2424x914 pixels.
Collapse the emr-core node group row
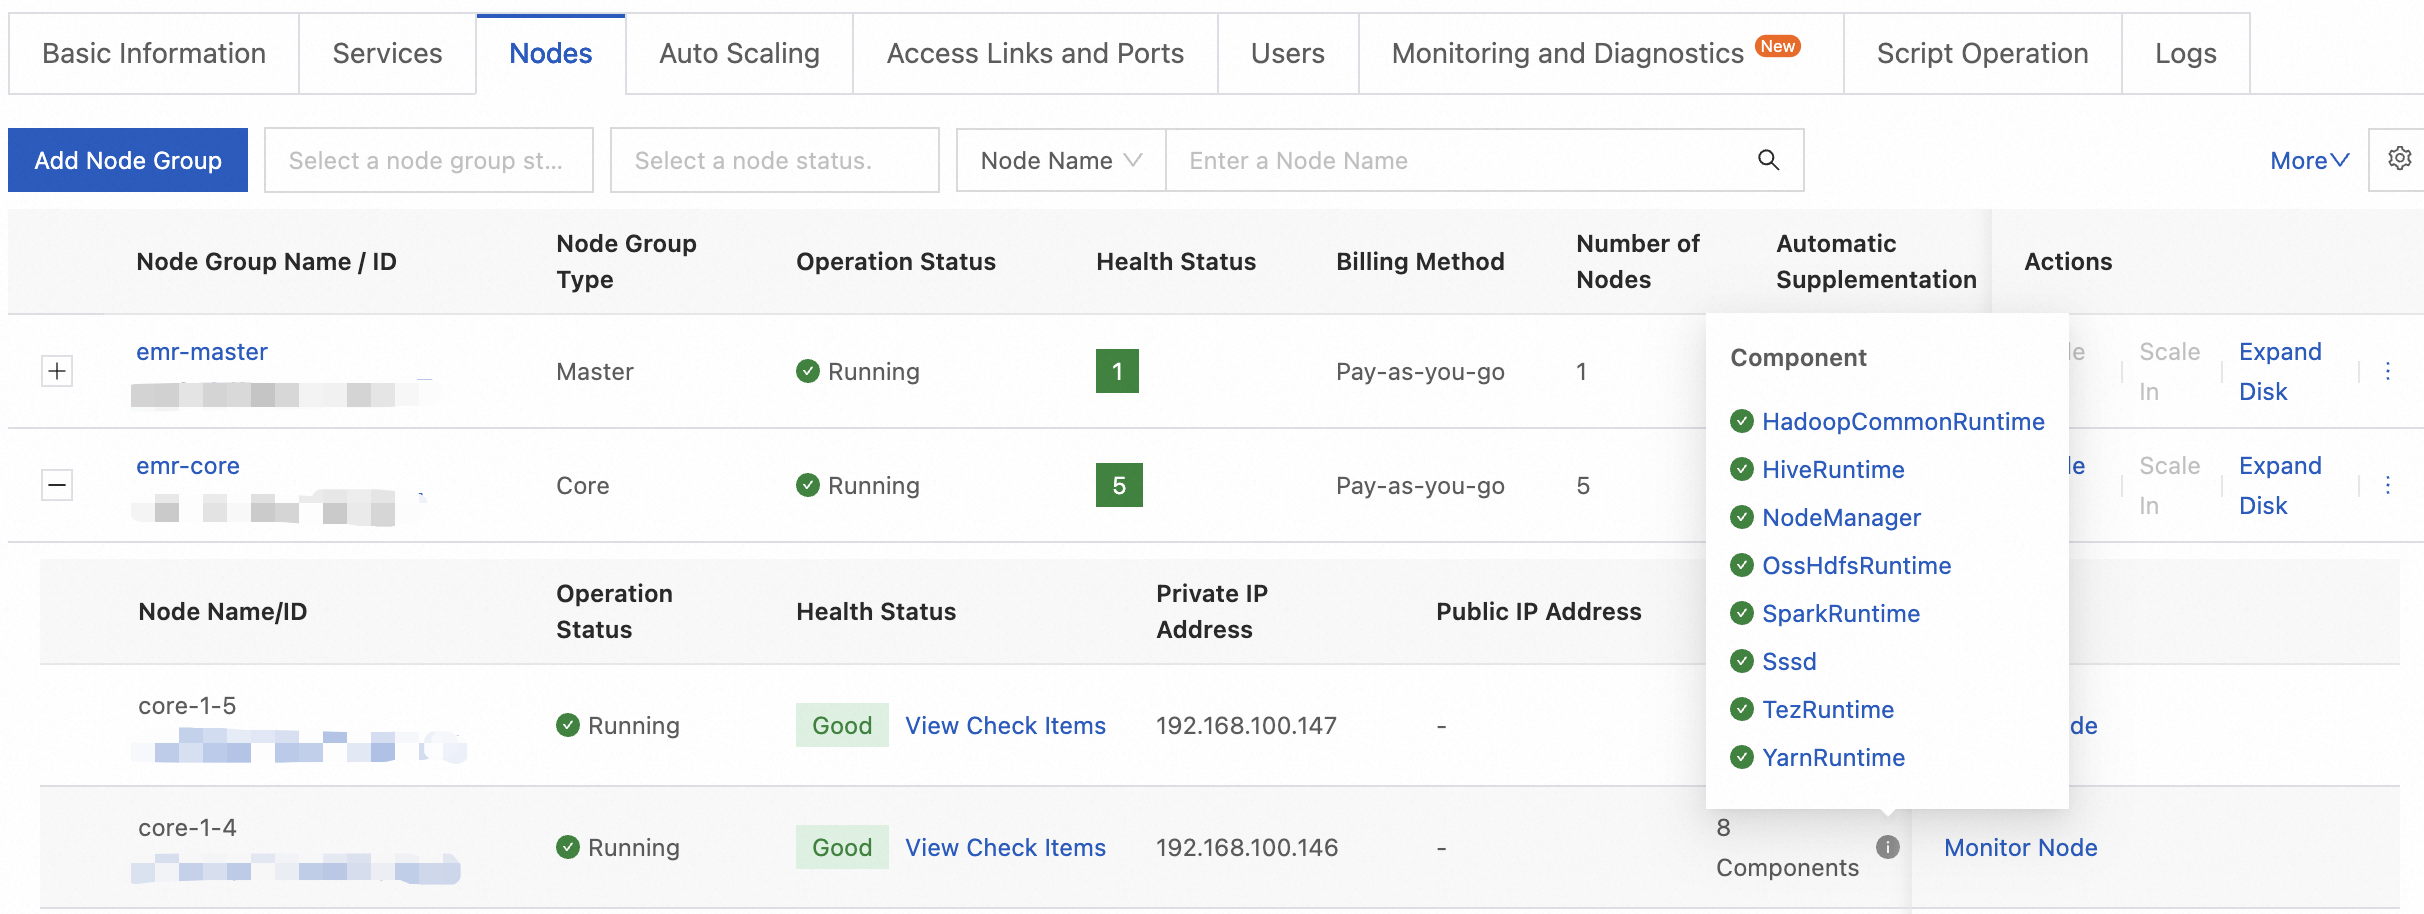(57, 485)
